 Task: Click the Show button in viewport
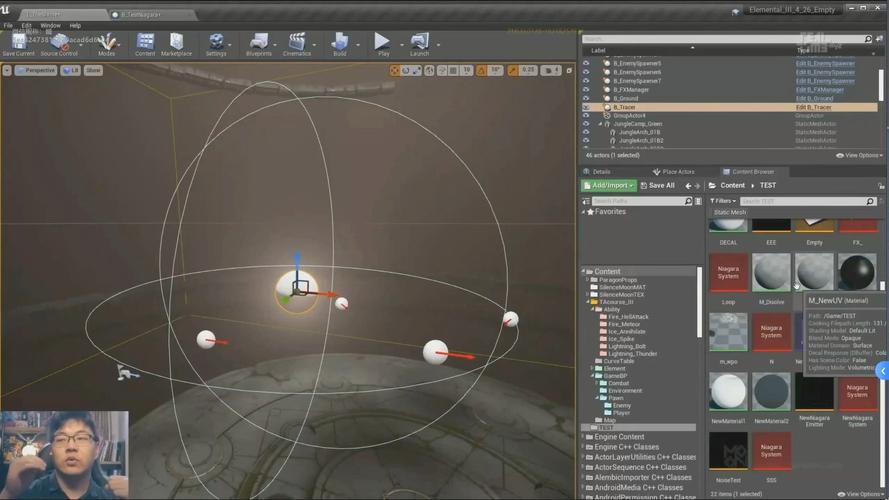[x=94, y=70]
